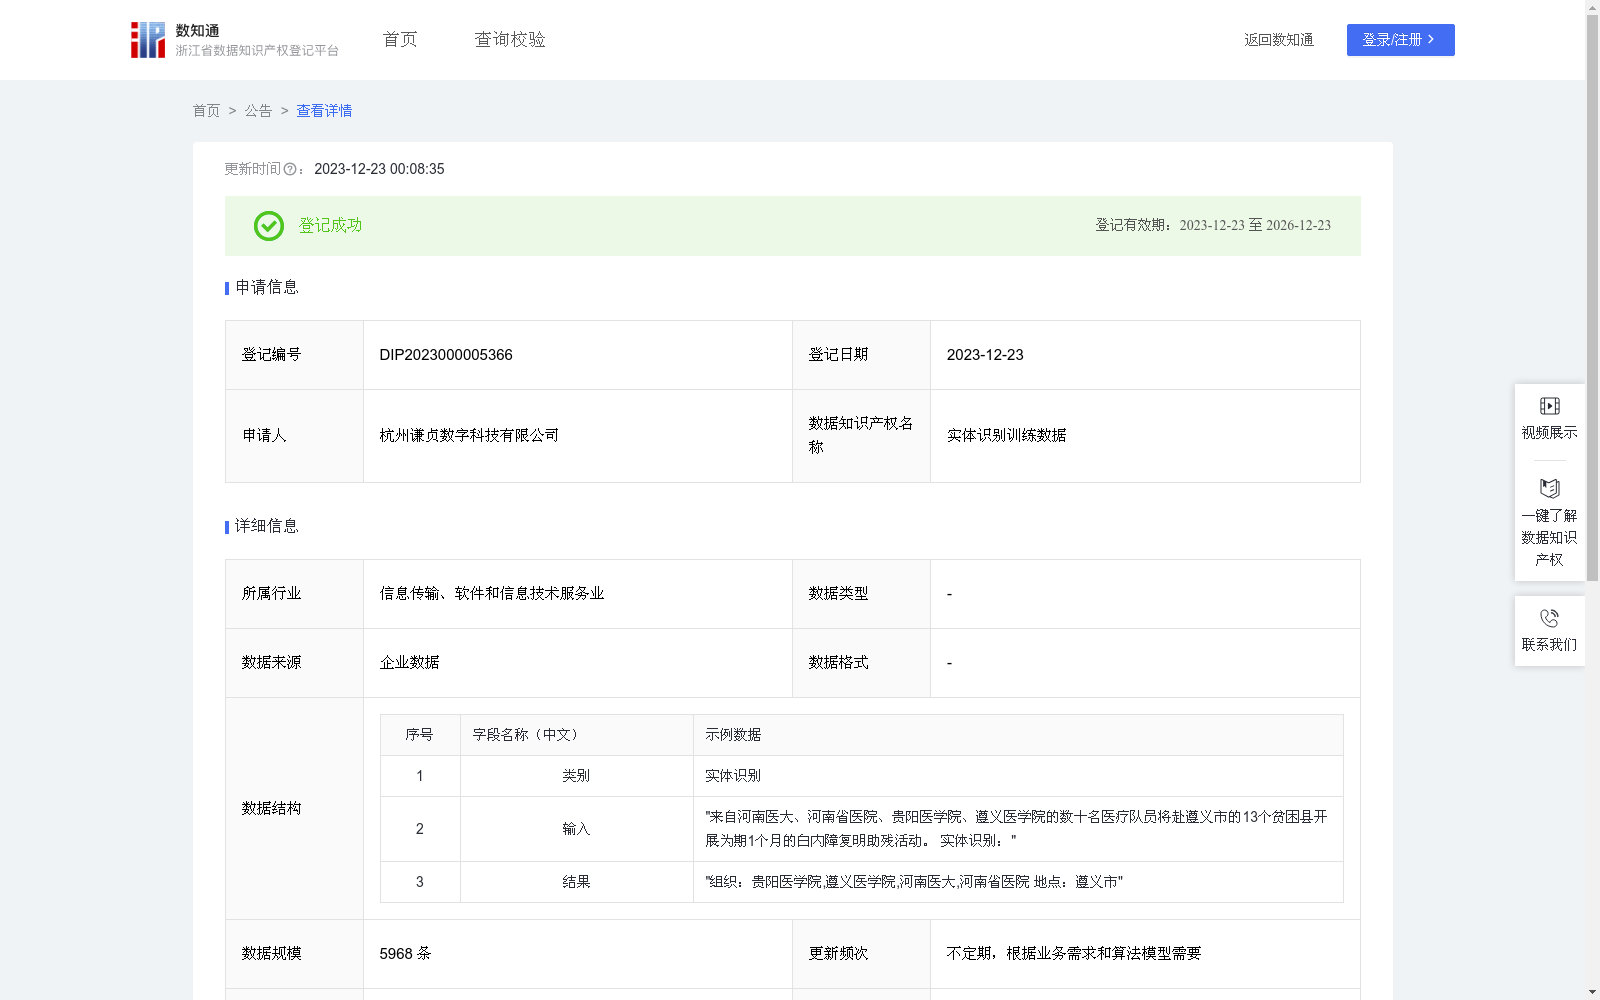Screen dimensions: 1600x1000
Task: Click the 输入 field cell
Action: point(576,829)
